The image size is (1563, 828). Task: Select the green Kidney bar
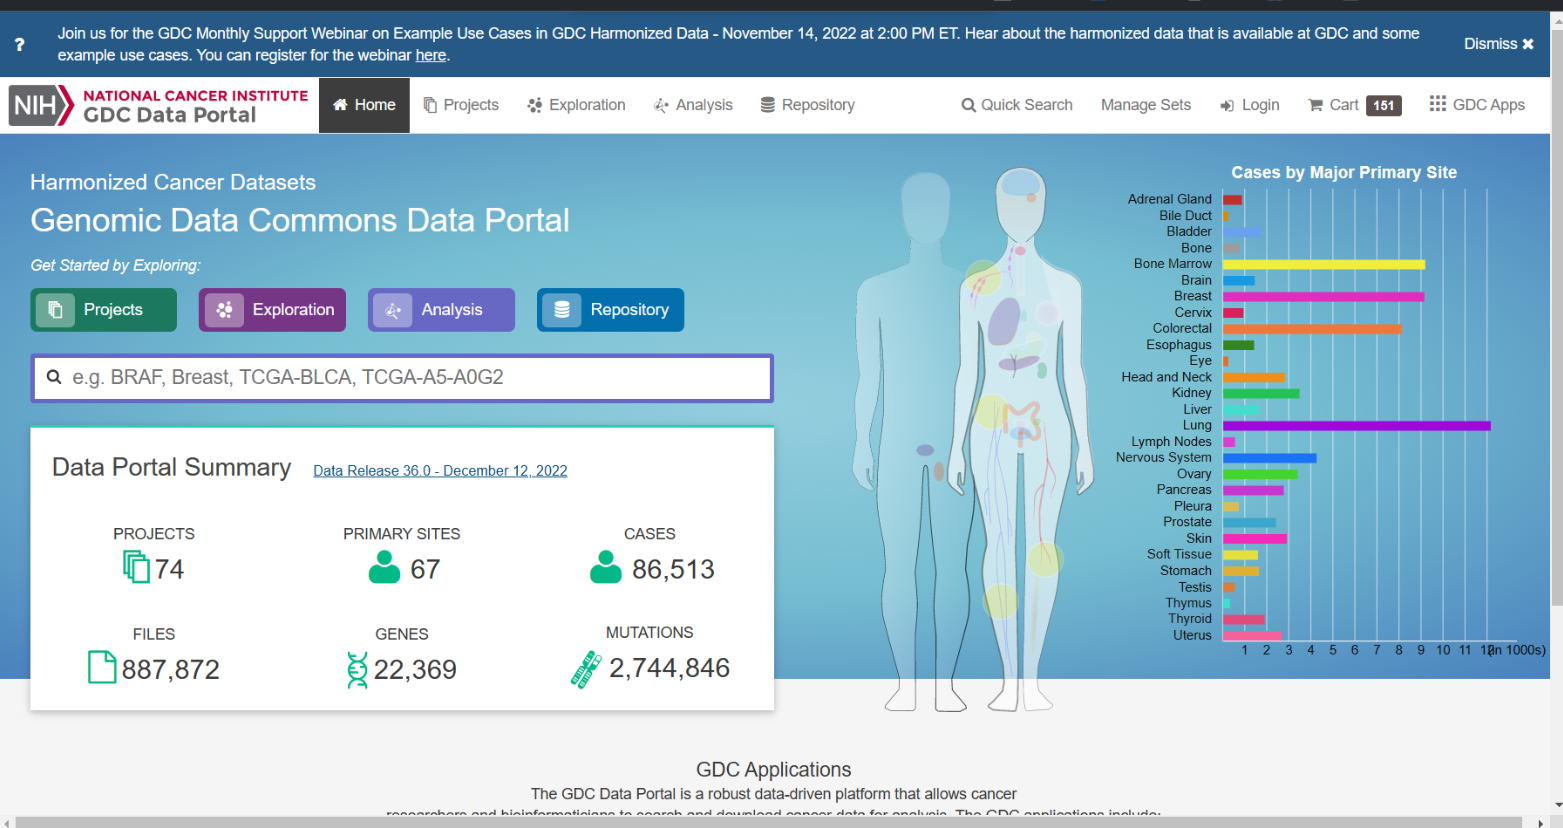tap(1261, 394)
